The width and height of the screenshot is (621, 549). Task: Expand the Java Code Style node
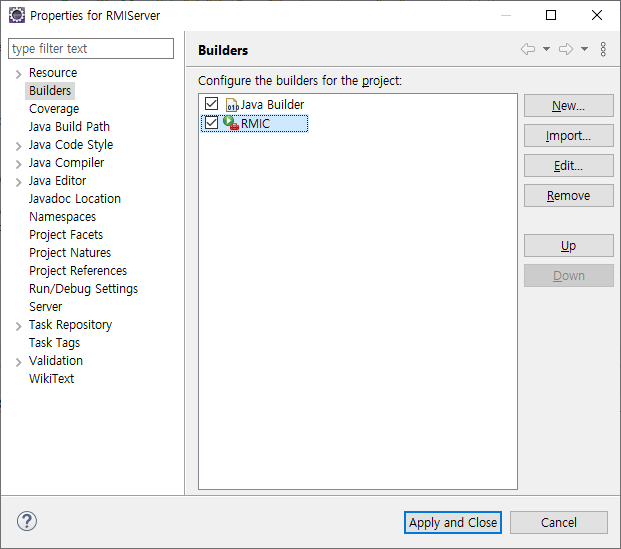point(18,146)
